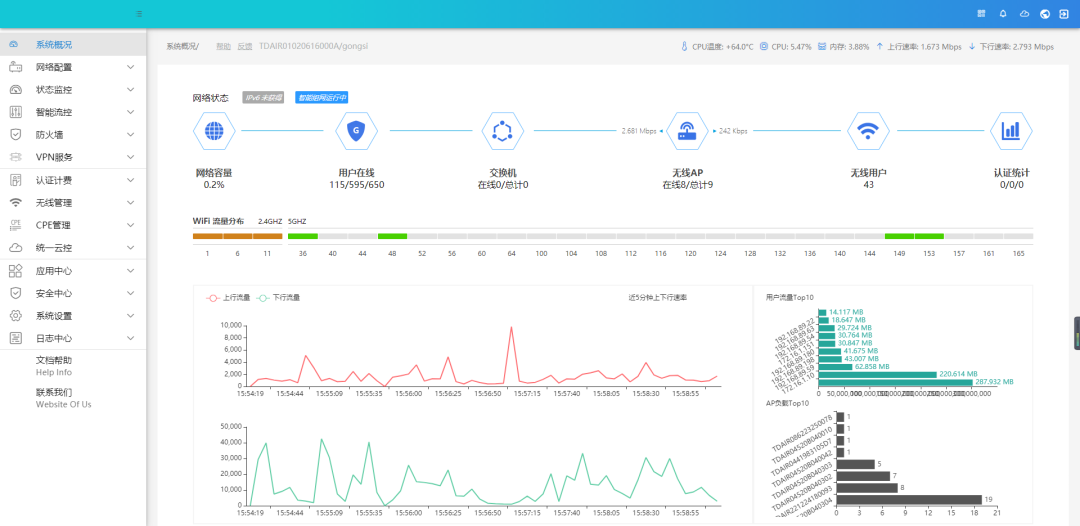Click the blue 智能组网运行中 status badge
This screenshot has height=526, width=1080.
tap(321, 98)
